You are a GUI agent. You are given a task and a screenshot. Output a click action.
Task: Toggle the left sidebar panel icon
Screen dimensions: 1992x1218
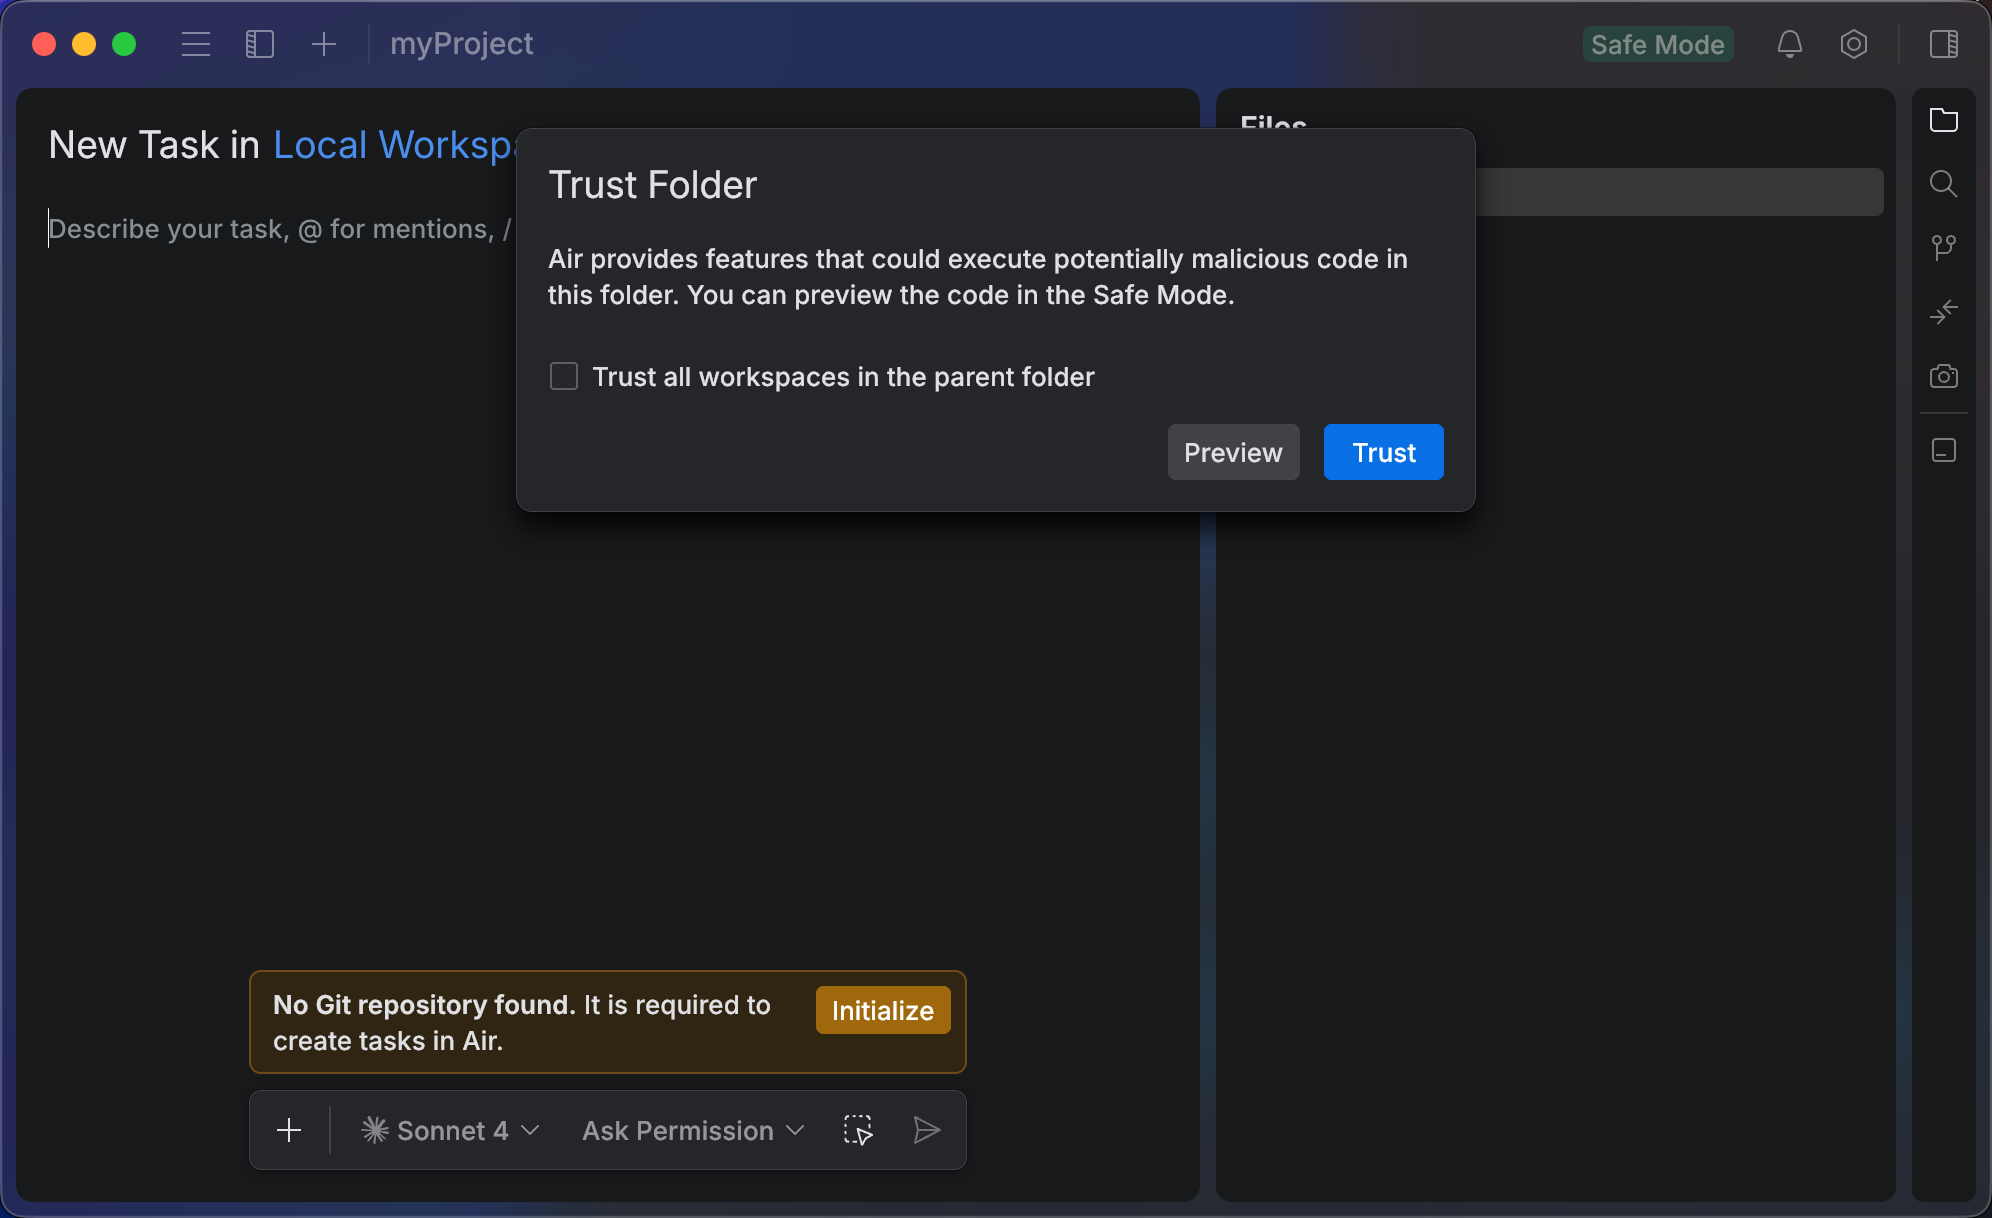[x=260, y=44]
